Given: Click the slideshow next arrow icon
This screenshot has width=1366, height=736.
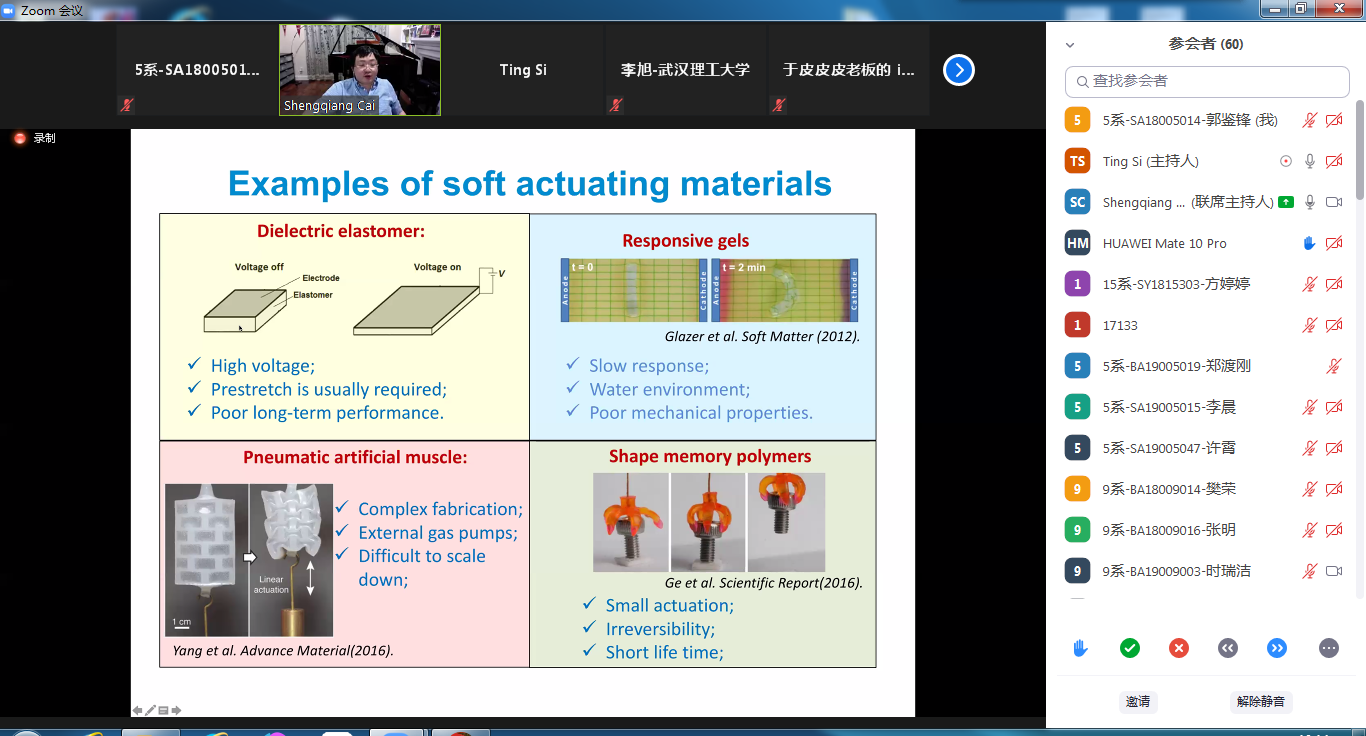Looking at the screenshot, I should pos(177,710).
